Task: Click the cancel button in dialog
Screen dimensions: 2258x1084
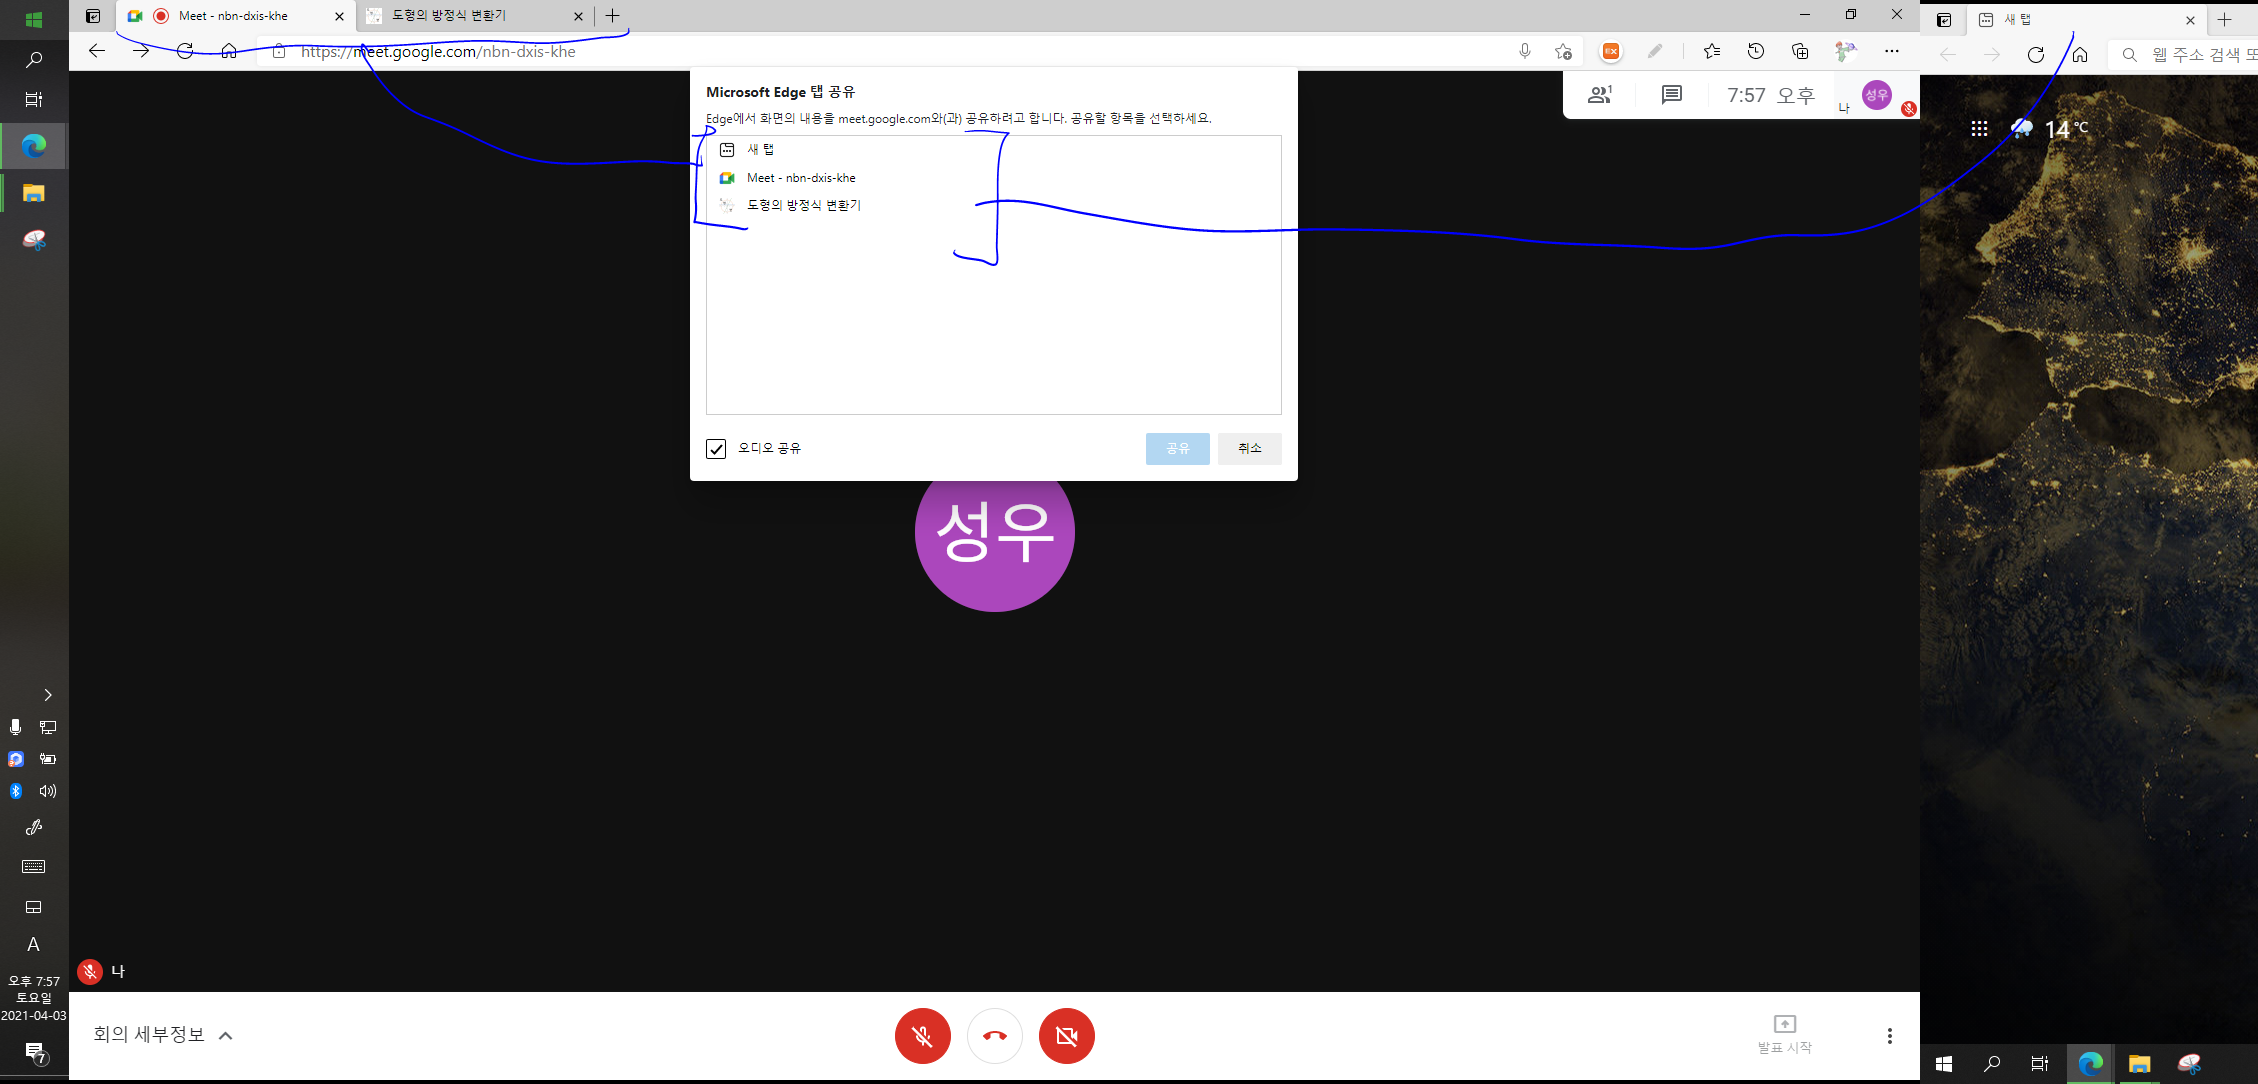Action: (1249, 449)
